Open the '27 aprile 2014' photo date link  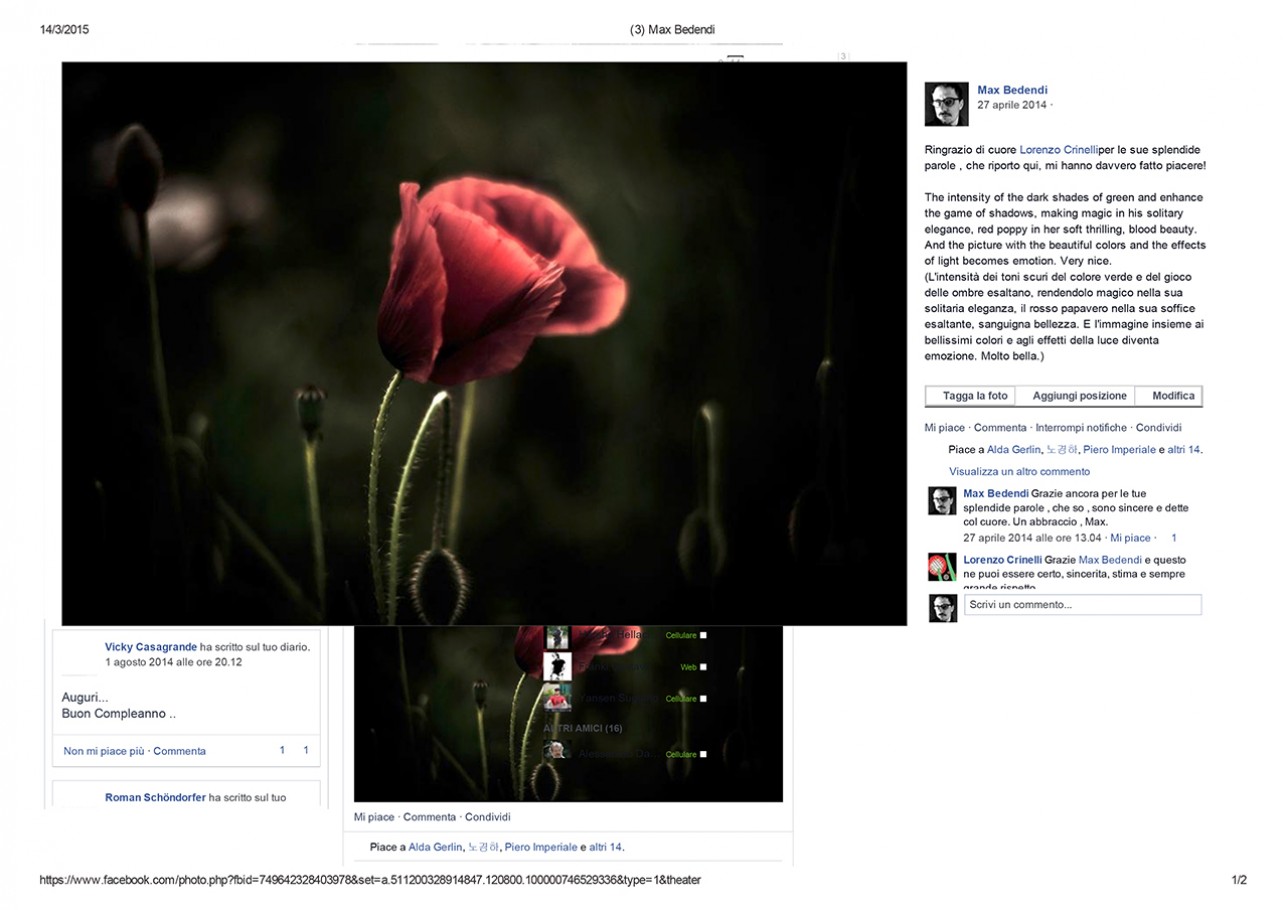point(1012,105)
